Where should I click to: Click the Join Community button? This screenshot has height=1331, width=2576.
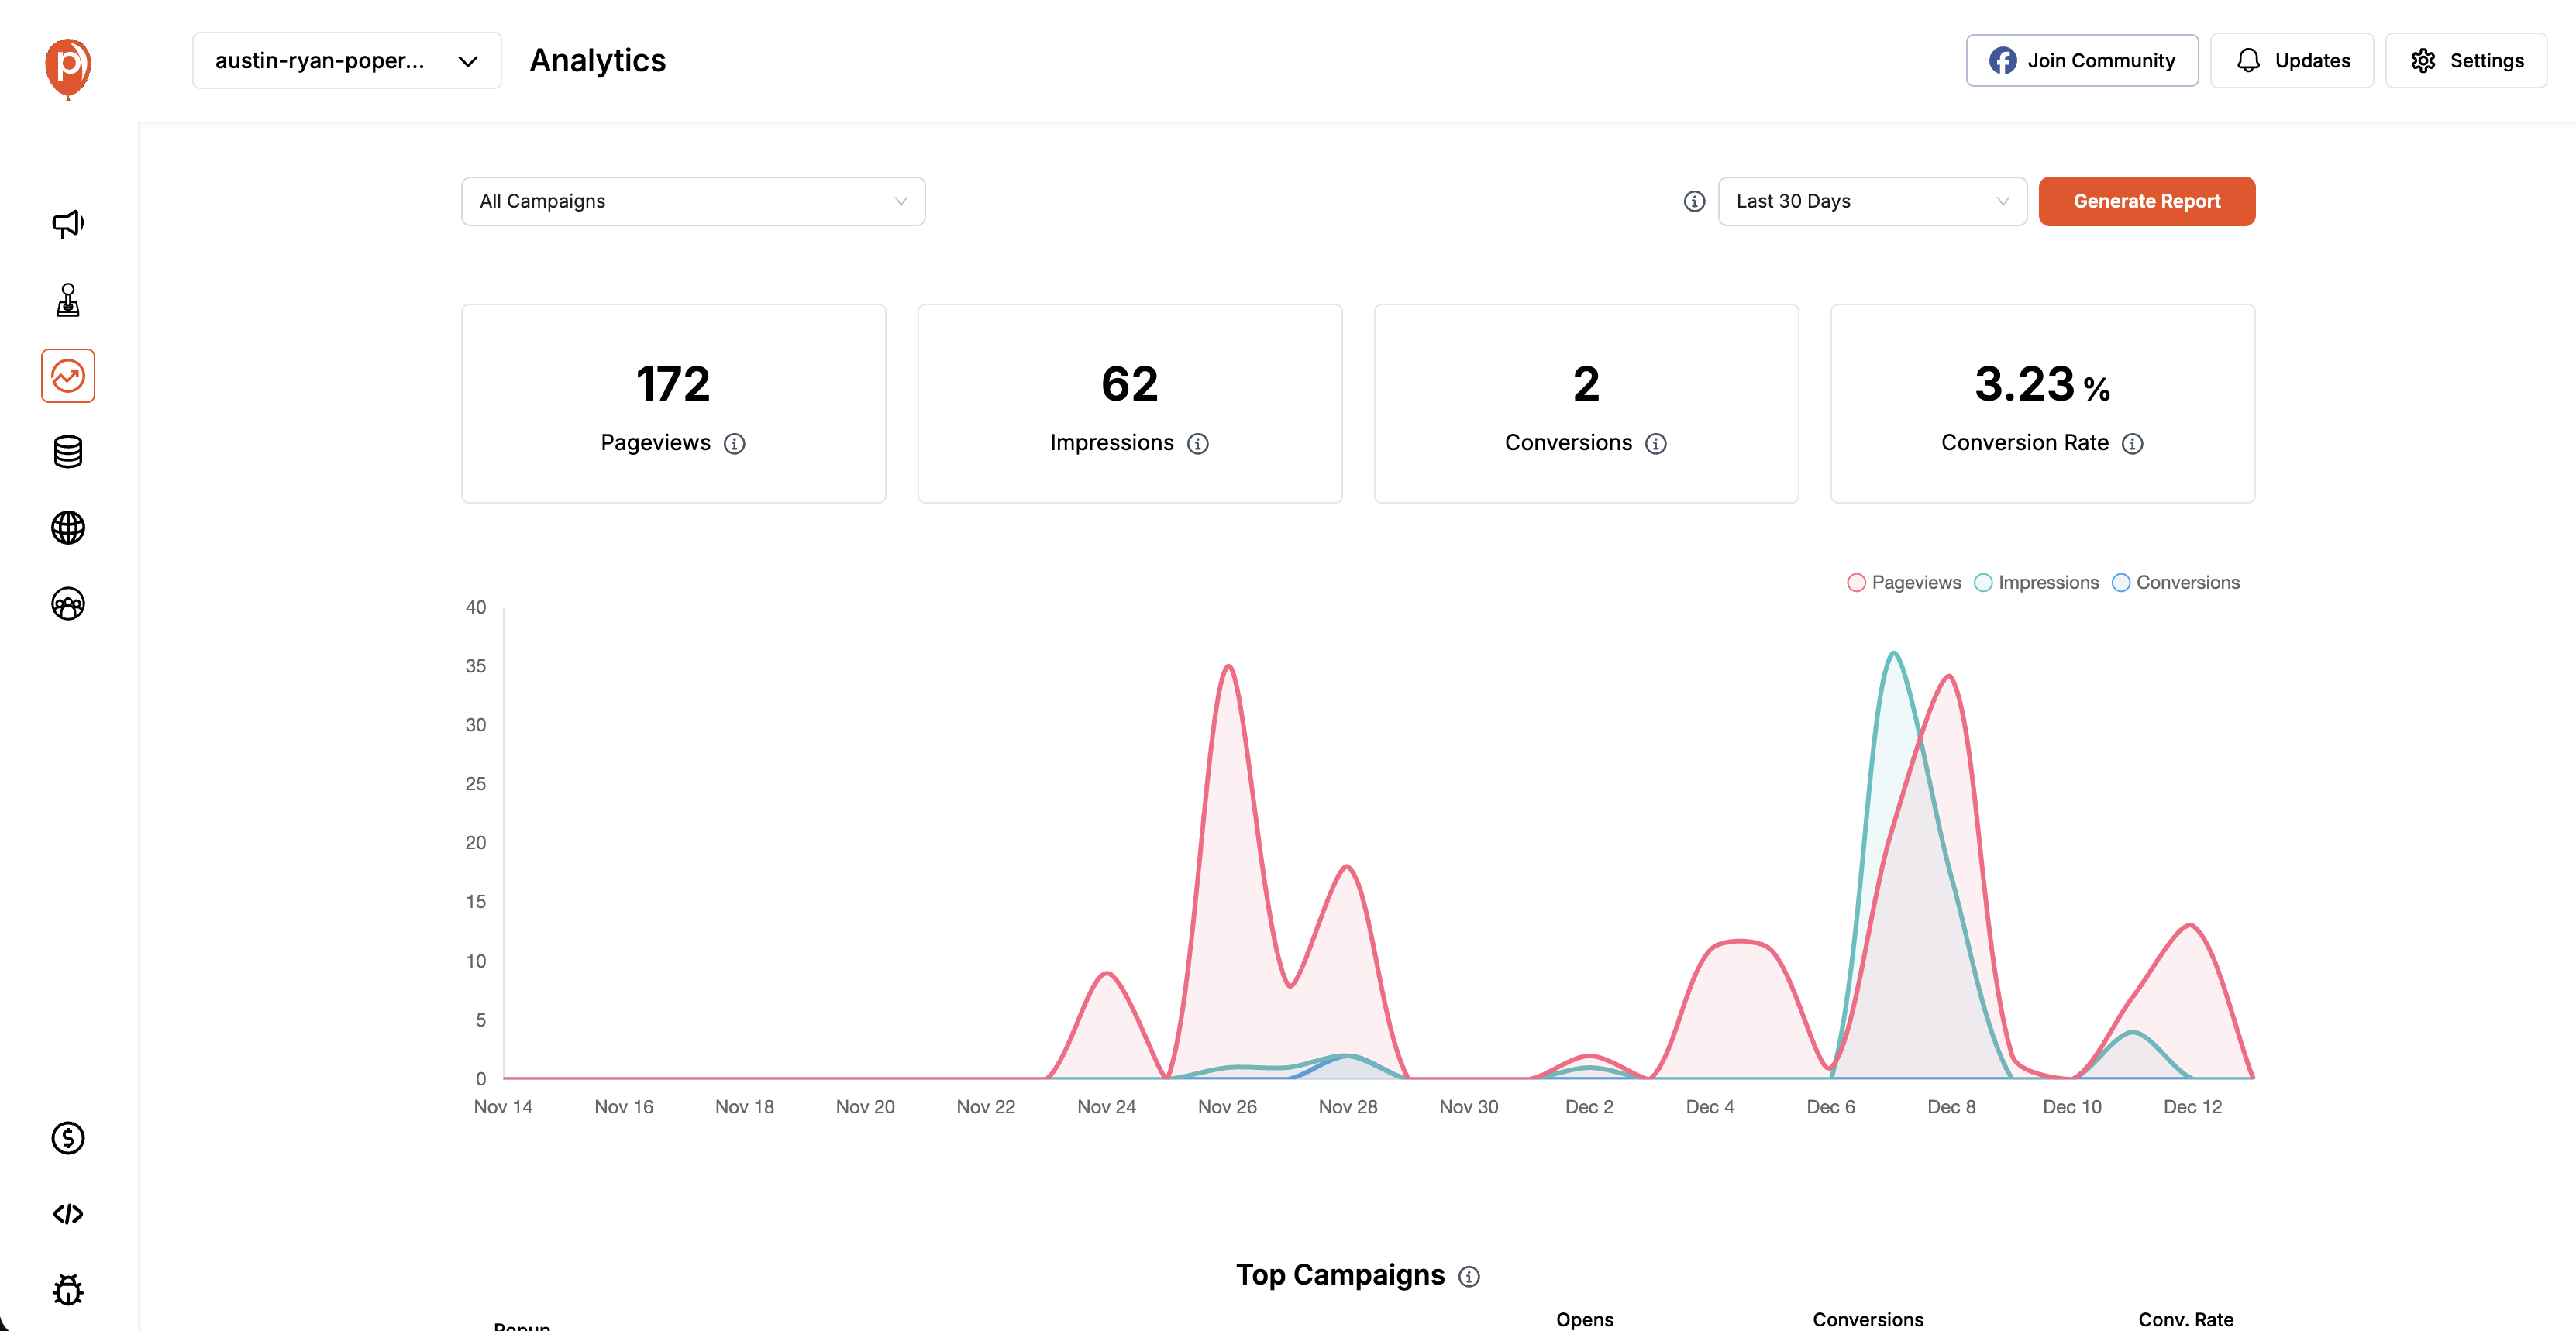(x=2081, y=60)
